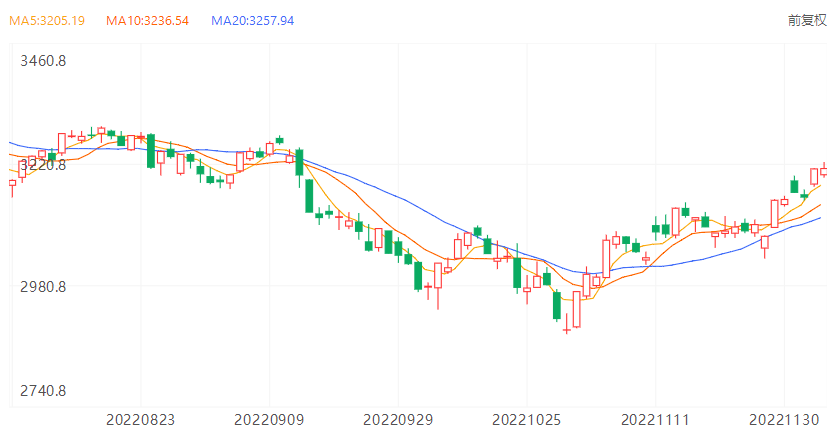Viewport: 838px width, 442px height.
Task: Click the MA10:3236.54 indicator label
Action: 148,20
